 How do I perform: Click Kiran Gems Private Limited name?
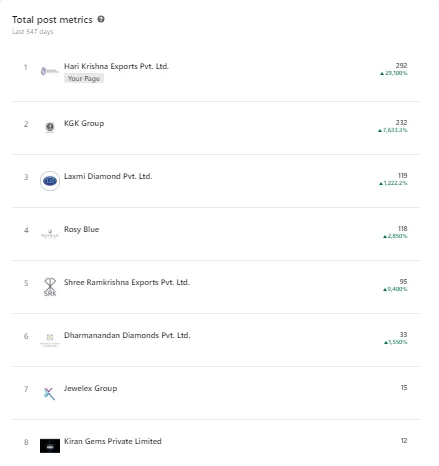[x=113, y=441]
